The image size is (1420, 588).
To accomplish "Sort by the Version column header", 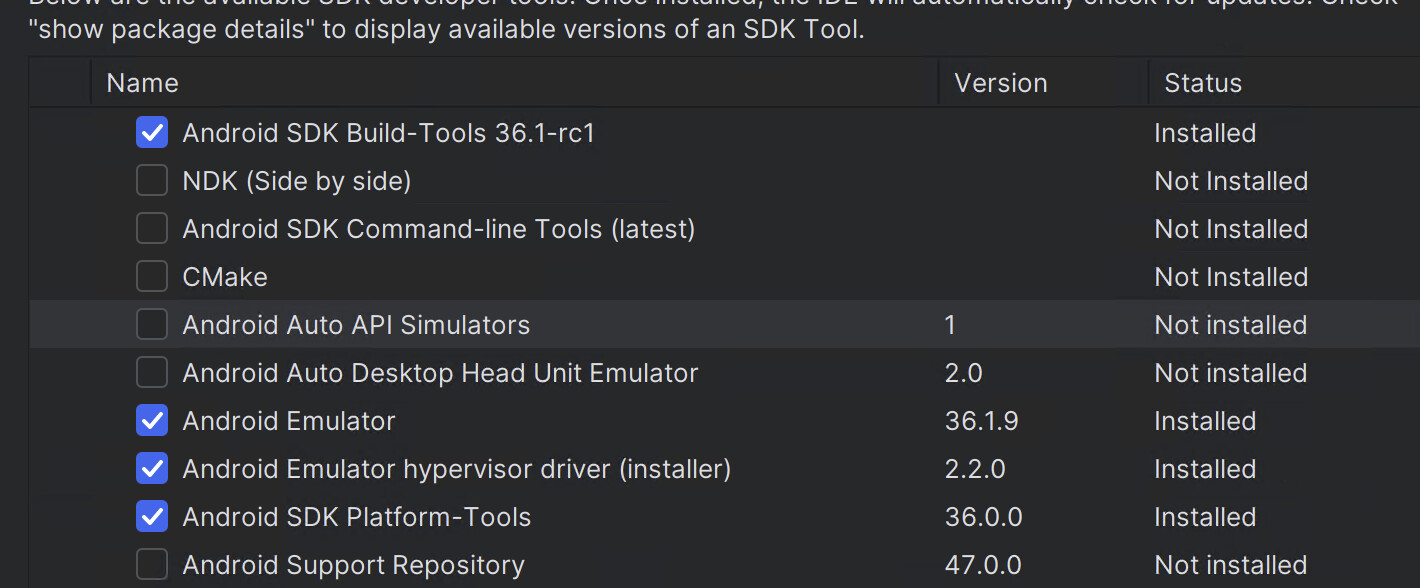I will tap(1000, 83).
